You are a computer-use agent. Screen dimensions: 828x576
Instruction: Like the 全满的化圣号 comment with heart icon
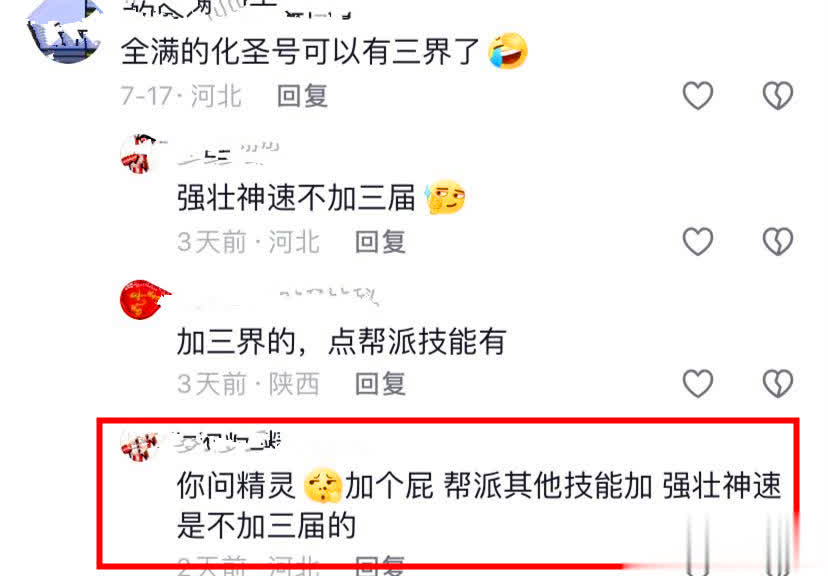(x=698, y=96)
